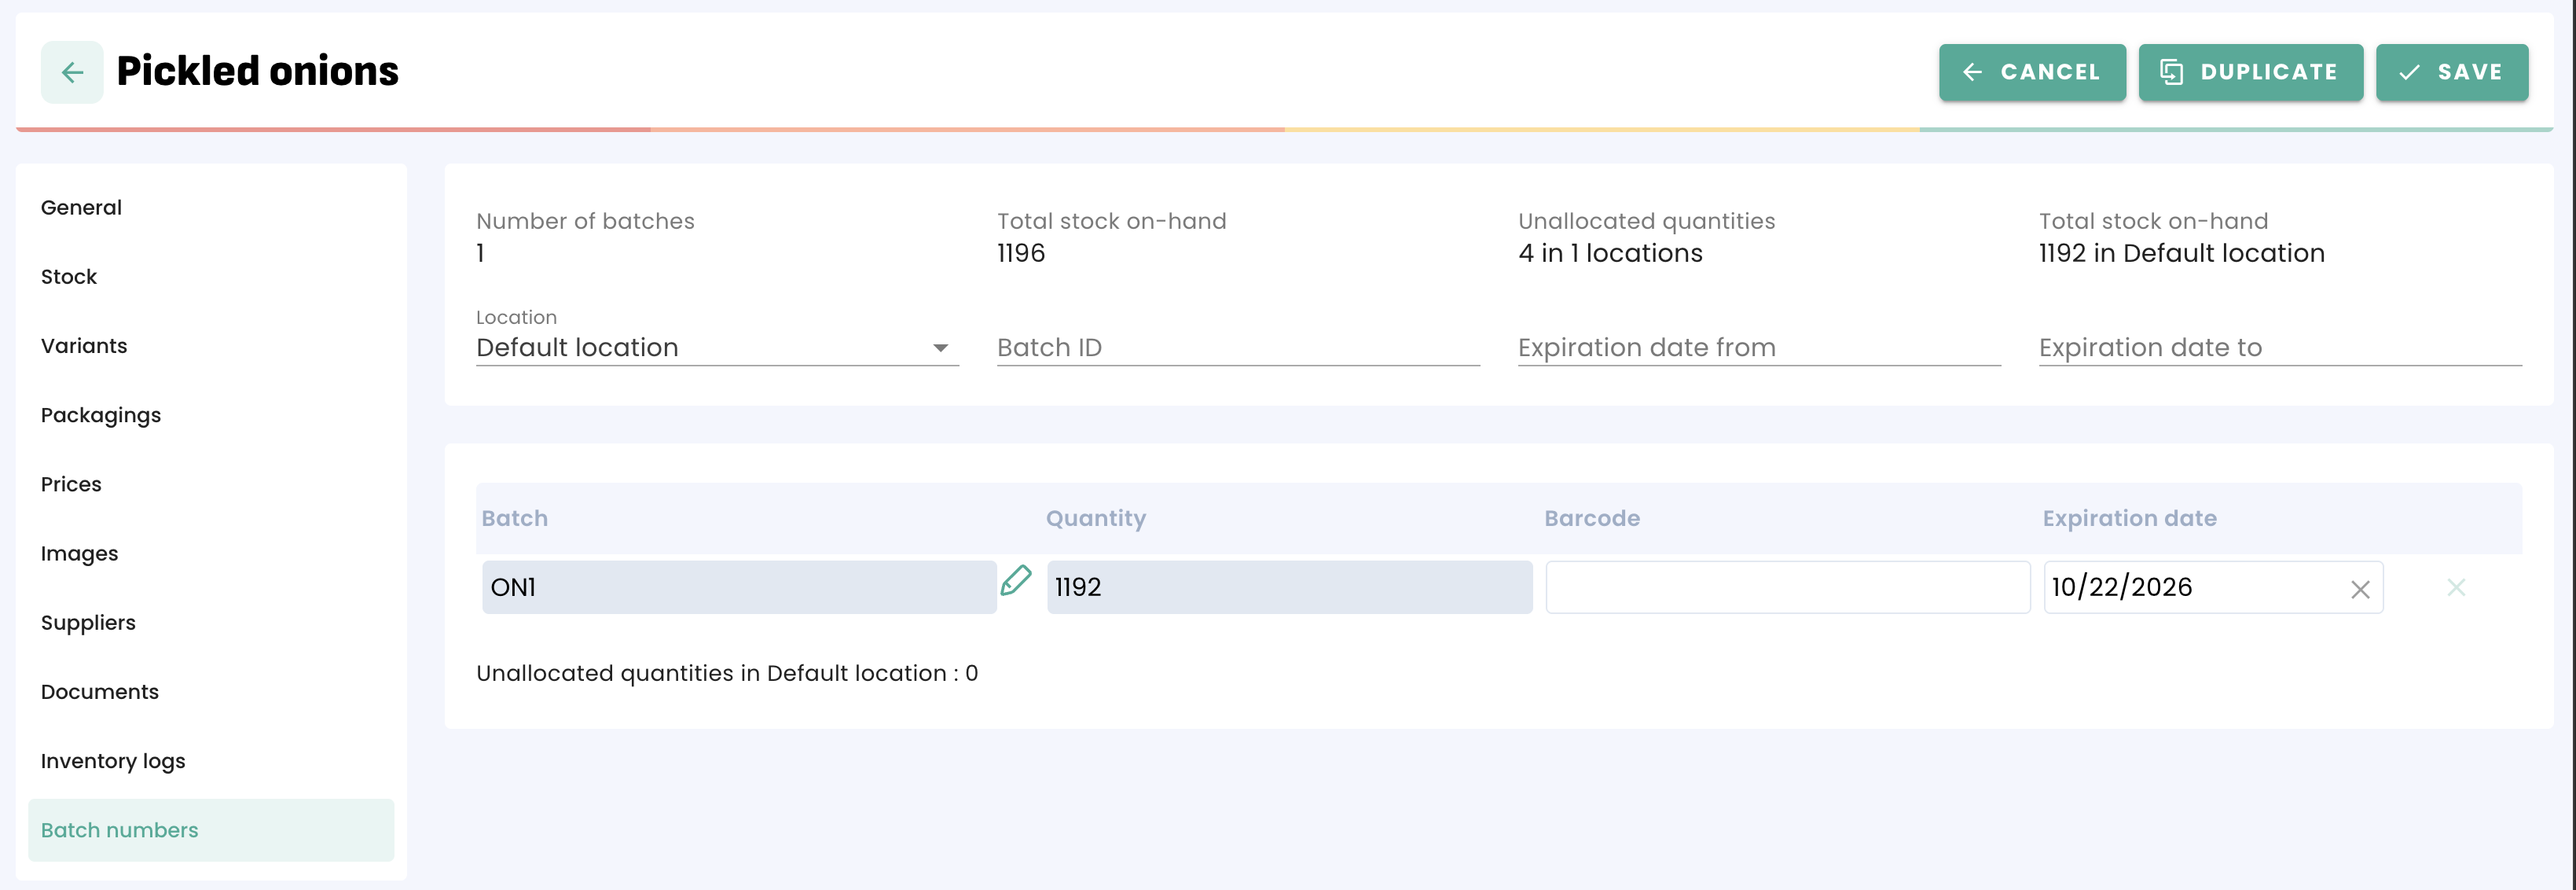Open the Suppliers section
2576x890 pixels.
coord(88,623)
